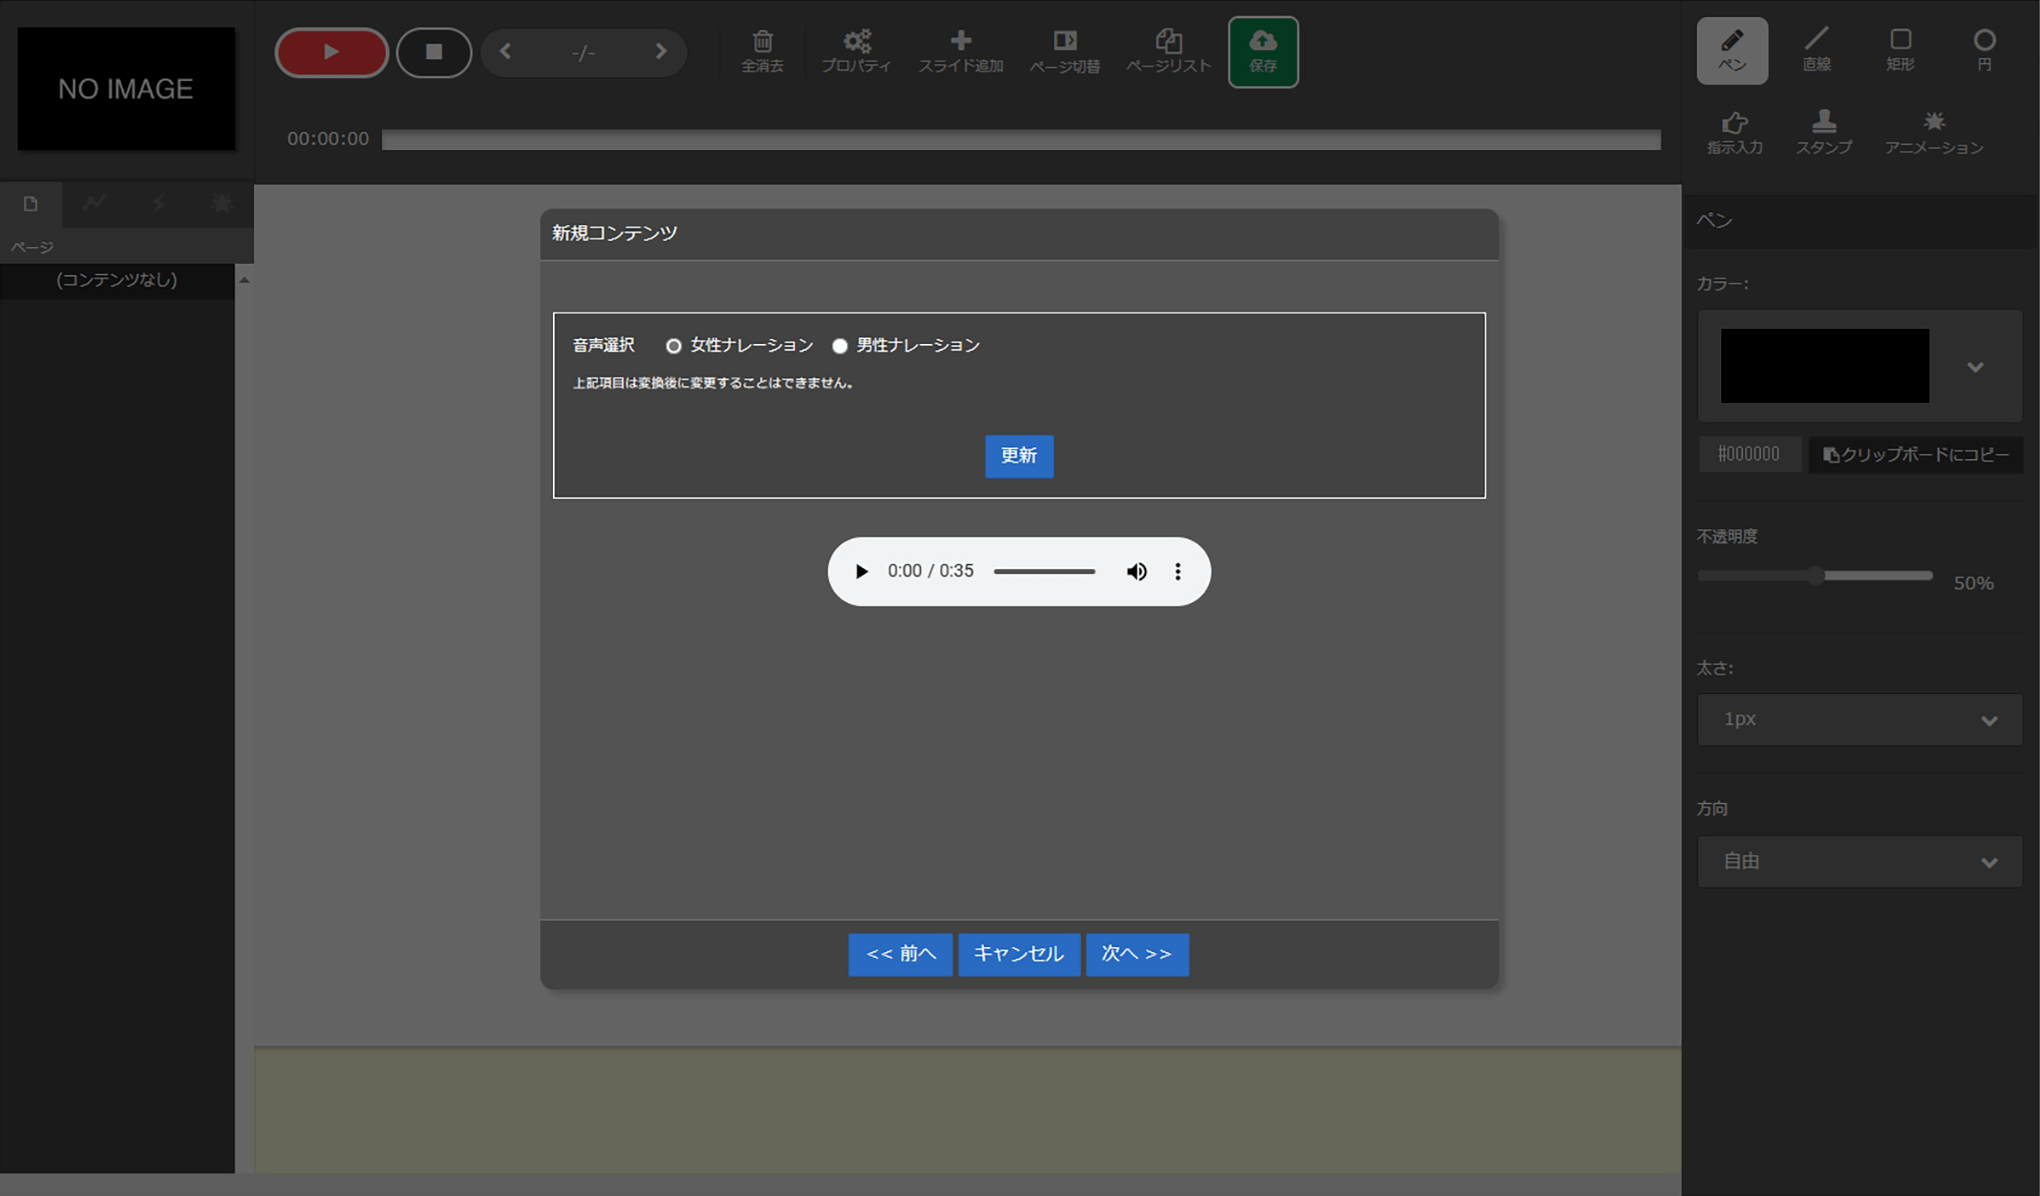Select 女性ナレーション radio button

[674, 346]
